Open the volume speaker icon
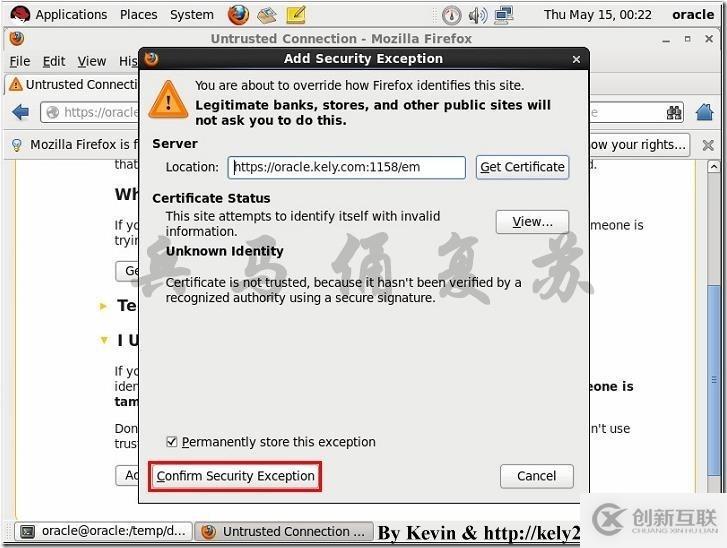Screen dimensions: 727x548 pyautogui.click(x=477, y=15)
